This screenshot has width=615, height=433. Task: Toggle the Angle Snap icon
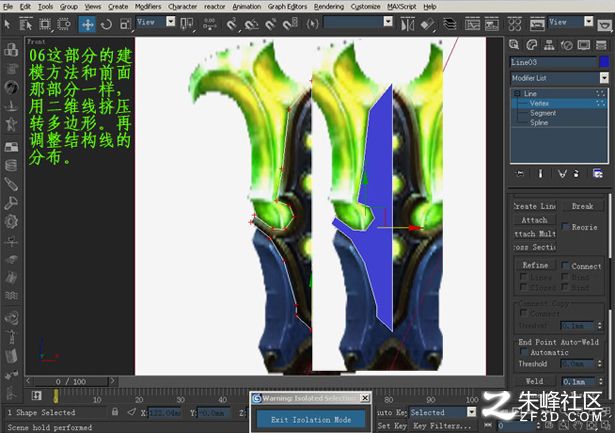point(251,24)
